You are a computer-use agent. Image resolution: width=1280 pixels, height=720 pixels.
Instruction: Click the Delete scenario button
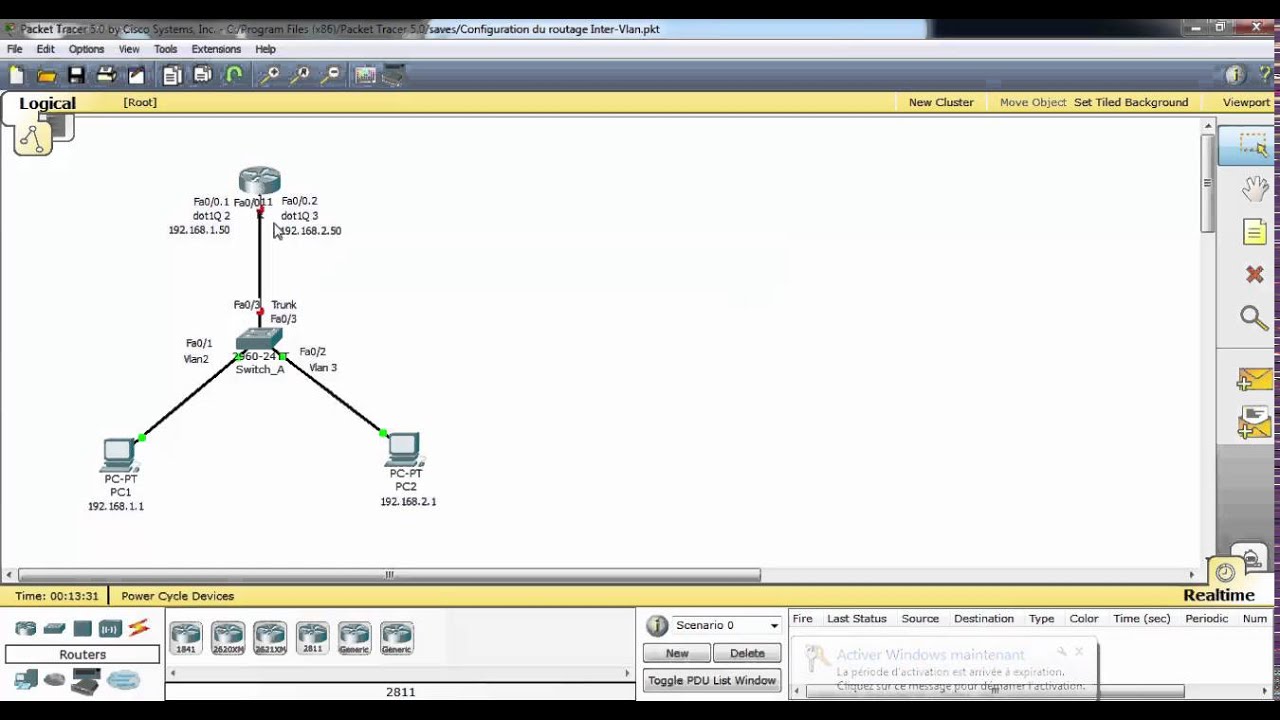coord(747,653)
